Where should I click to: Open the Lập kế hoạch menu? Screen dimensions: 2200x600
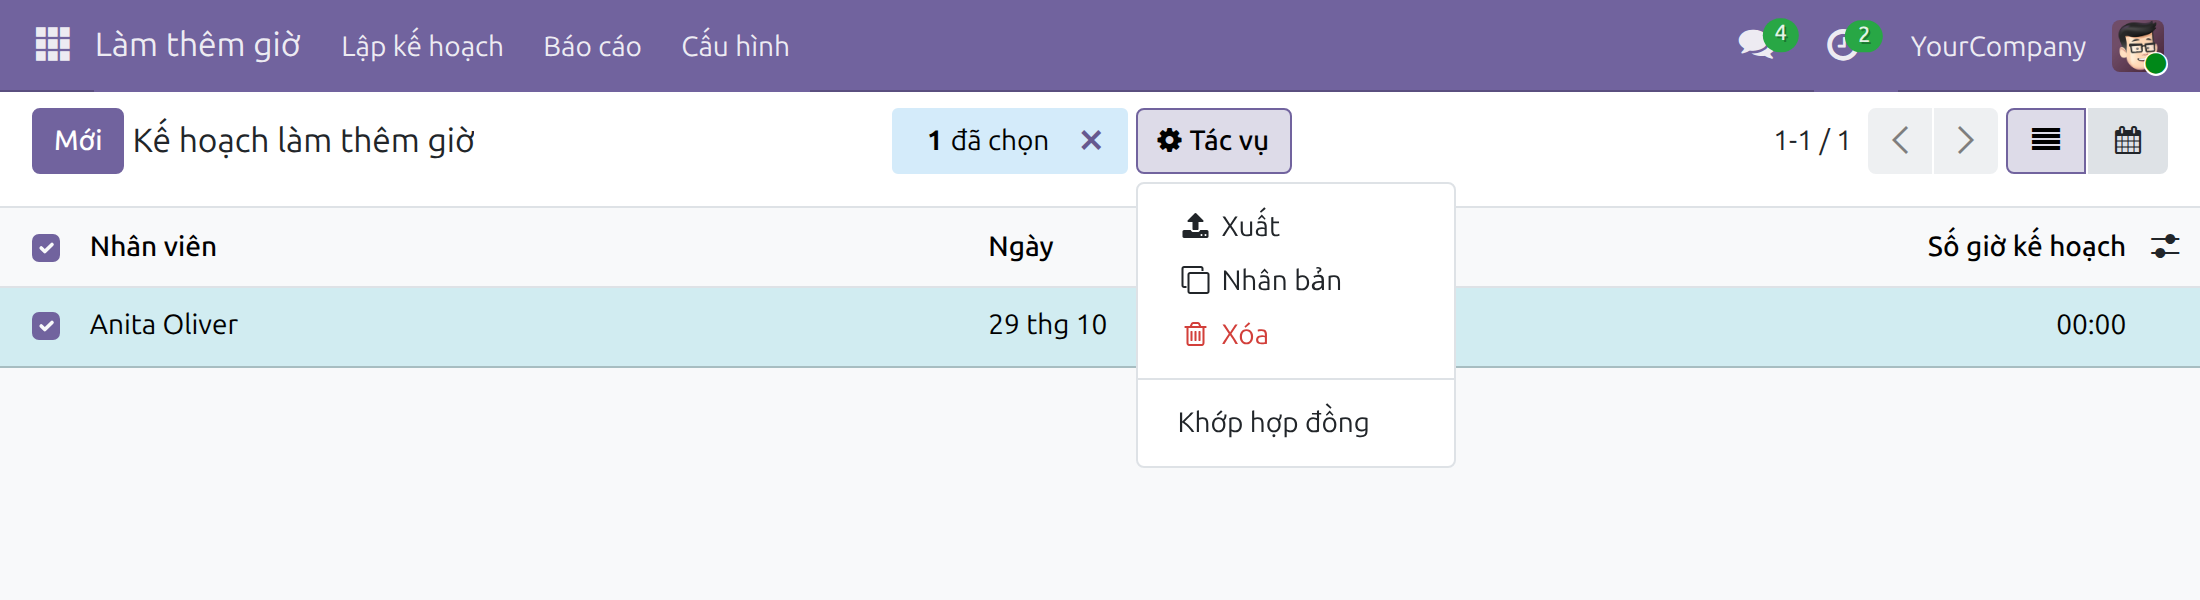422,46
